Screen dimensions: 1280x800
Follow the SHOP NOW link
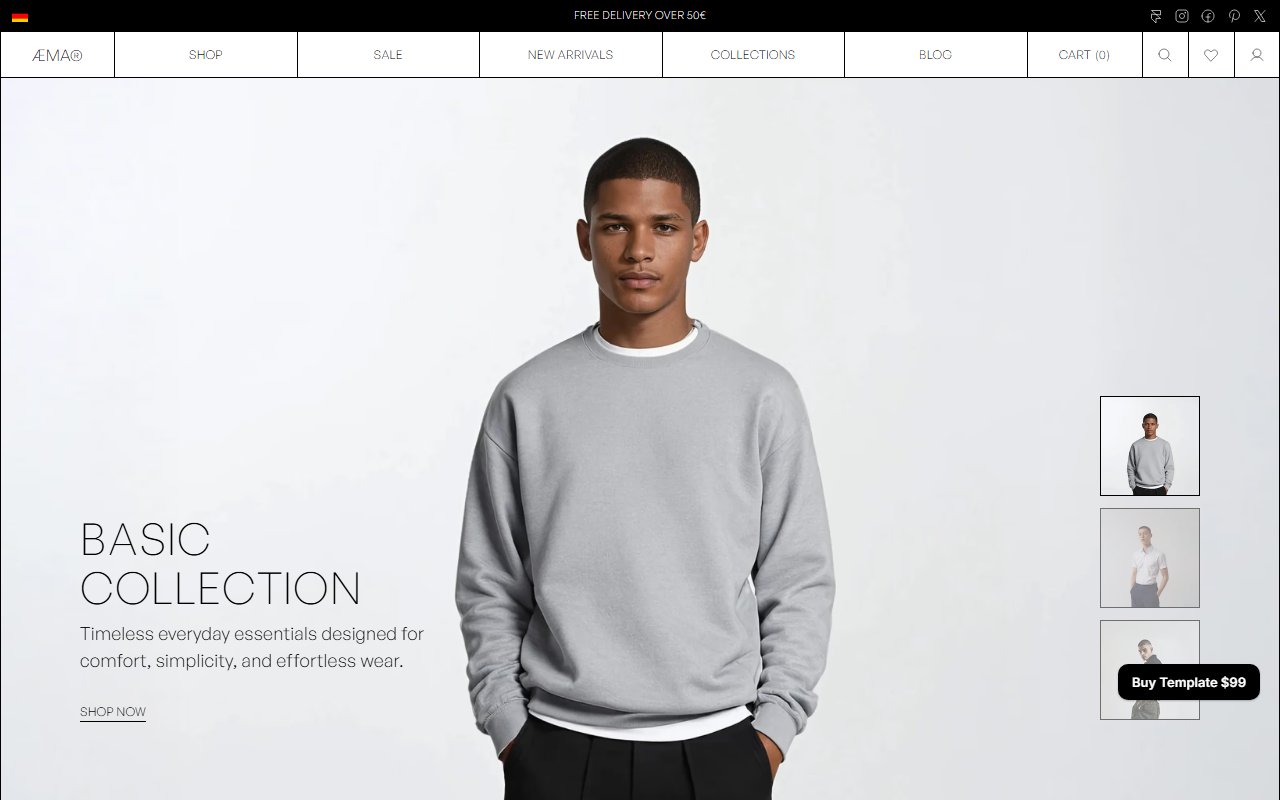pyautogui.click(x=113, y=712)
